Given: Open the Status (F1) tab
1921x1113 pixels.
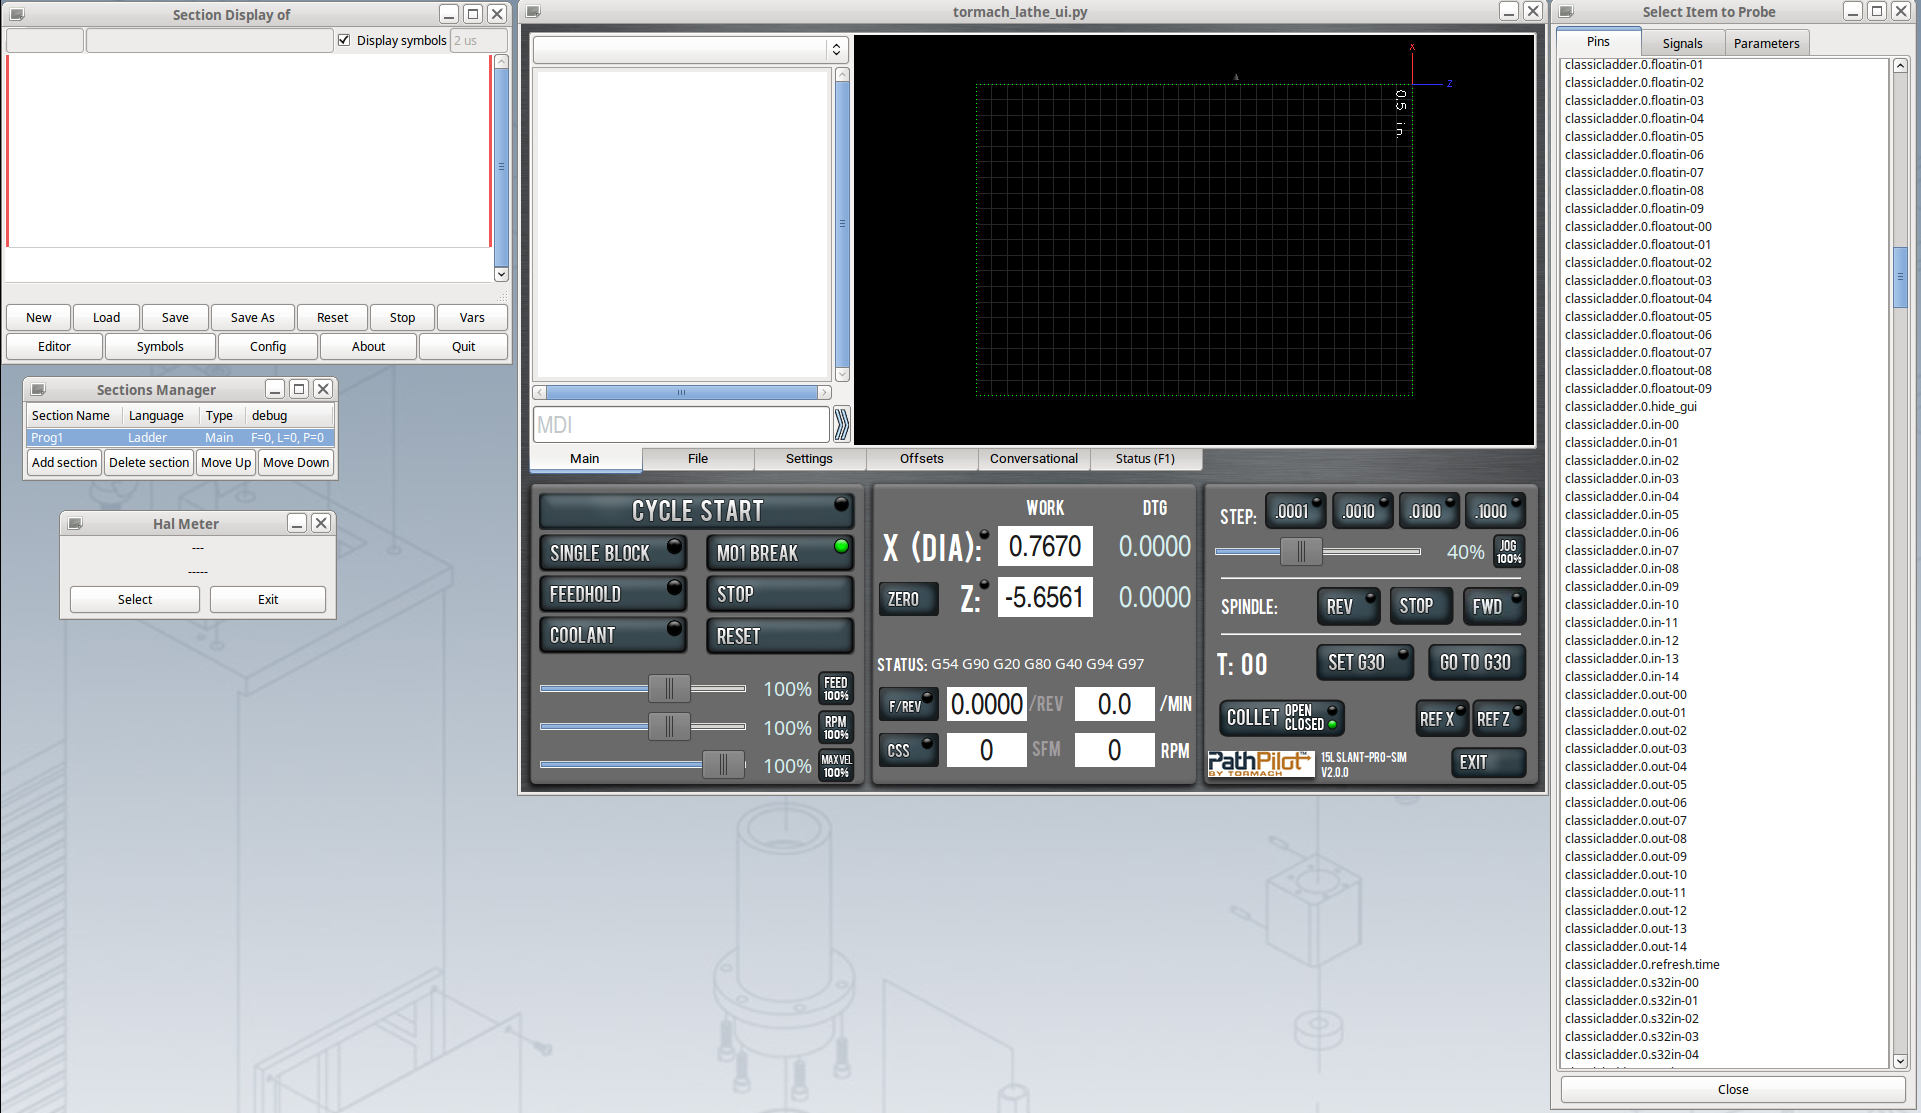Looking at the screenshot, I should 1145,459.
